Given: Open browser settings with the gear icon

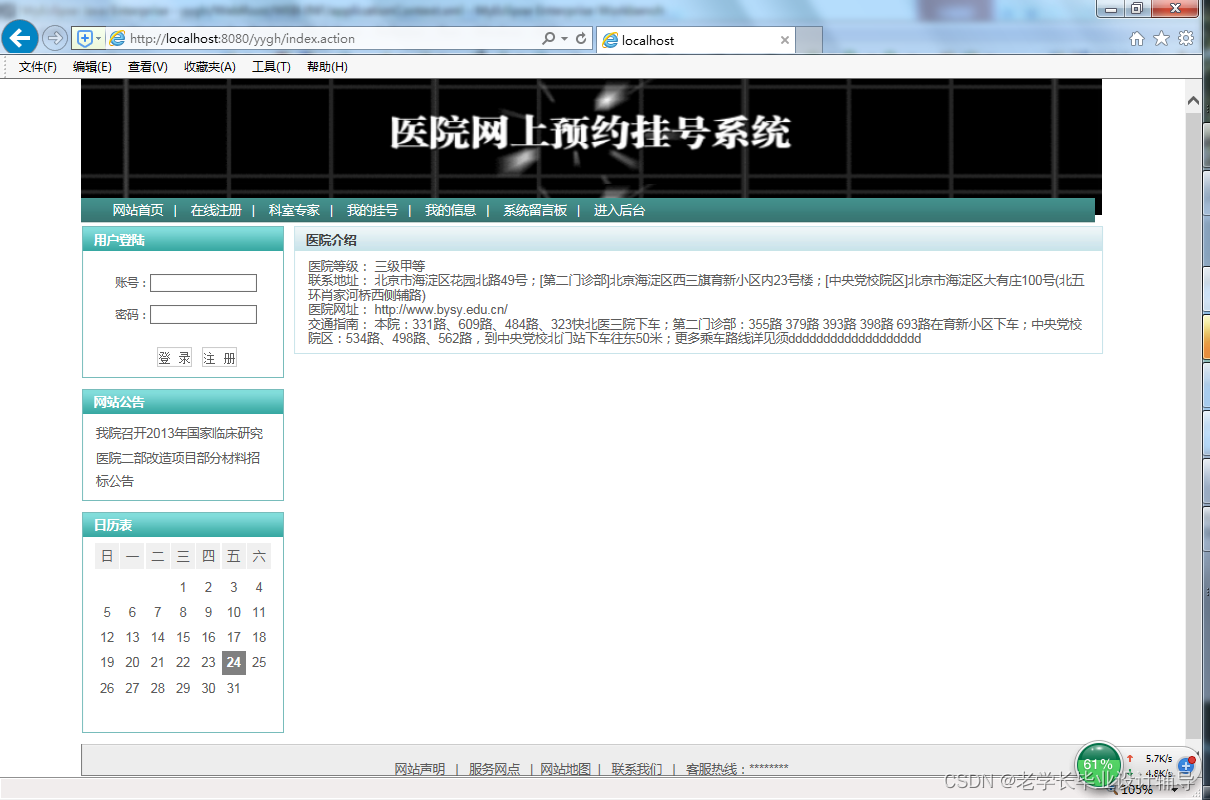Looking at the screenshot, I should tap(1186, 40).
